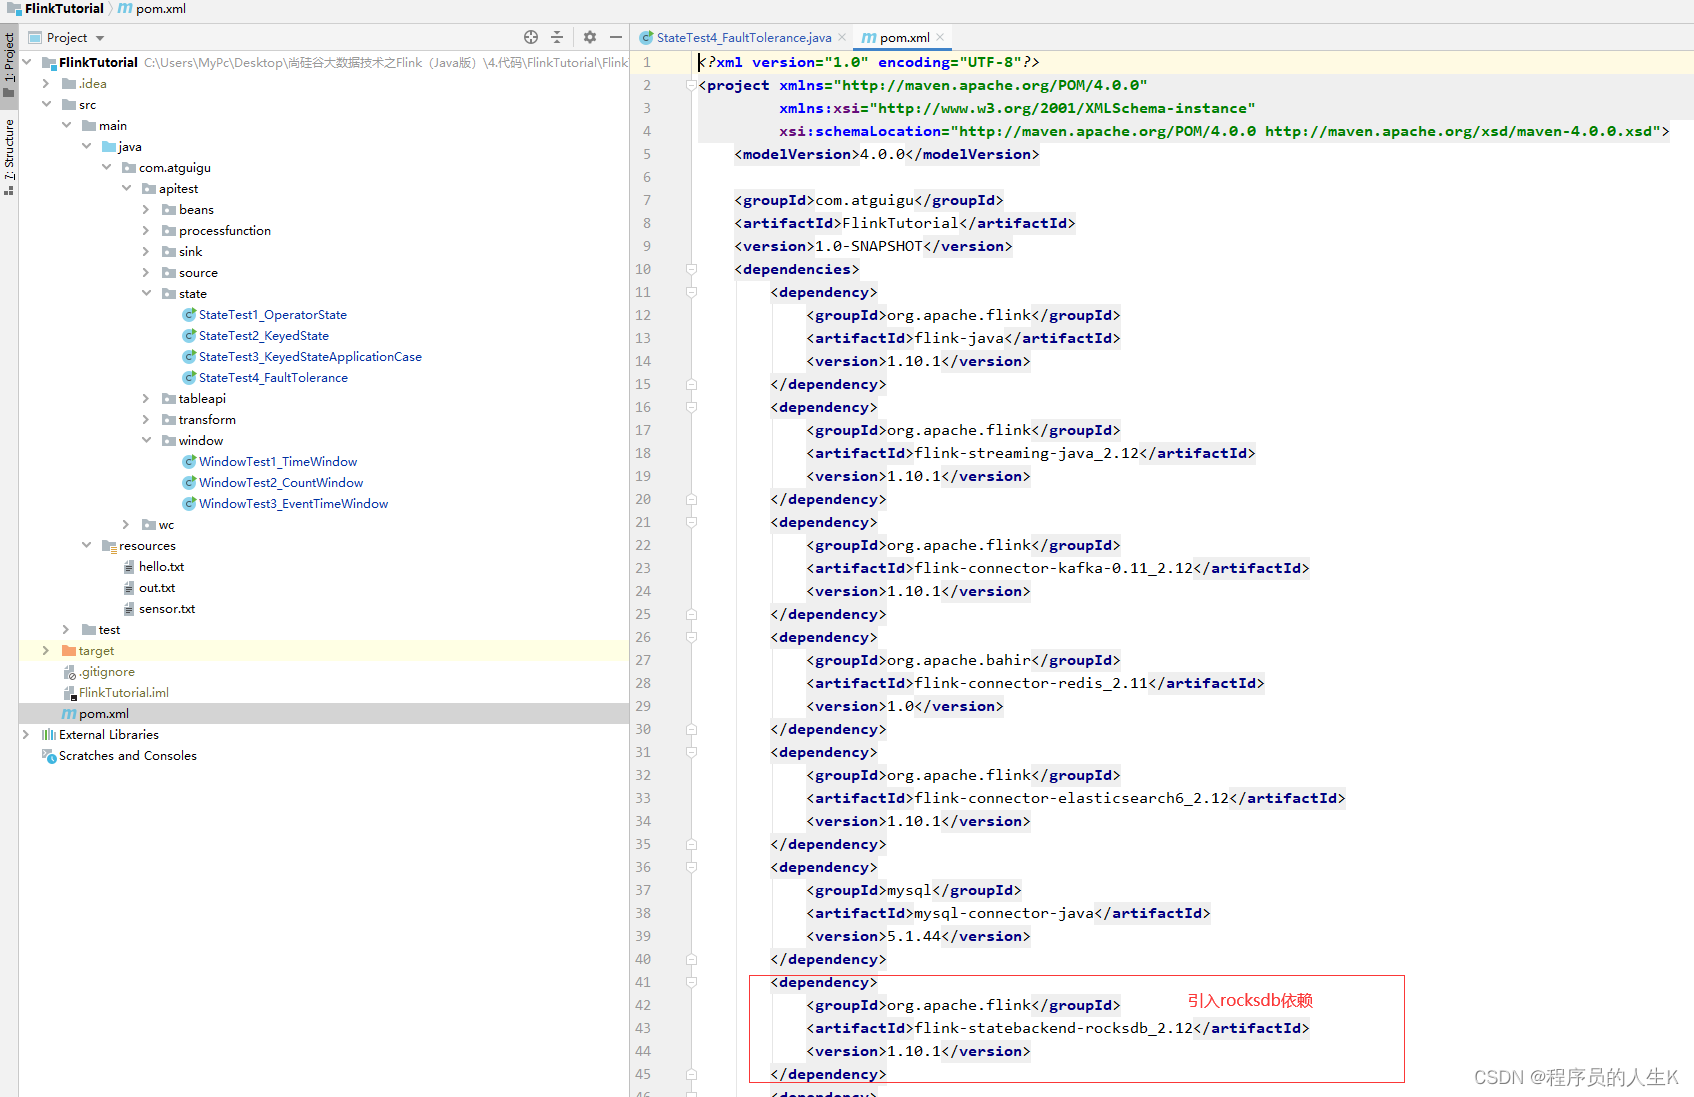
Task: Close the pom.xml editor tab
Action: pyautogui.click(x=940, y=38)
